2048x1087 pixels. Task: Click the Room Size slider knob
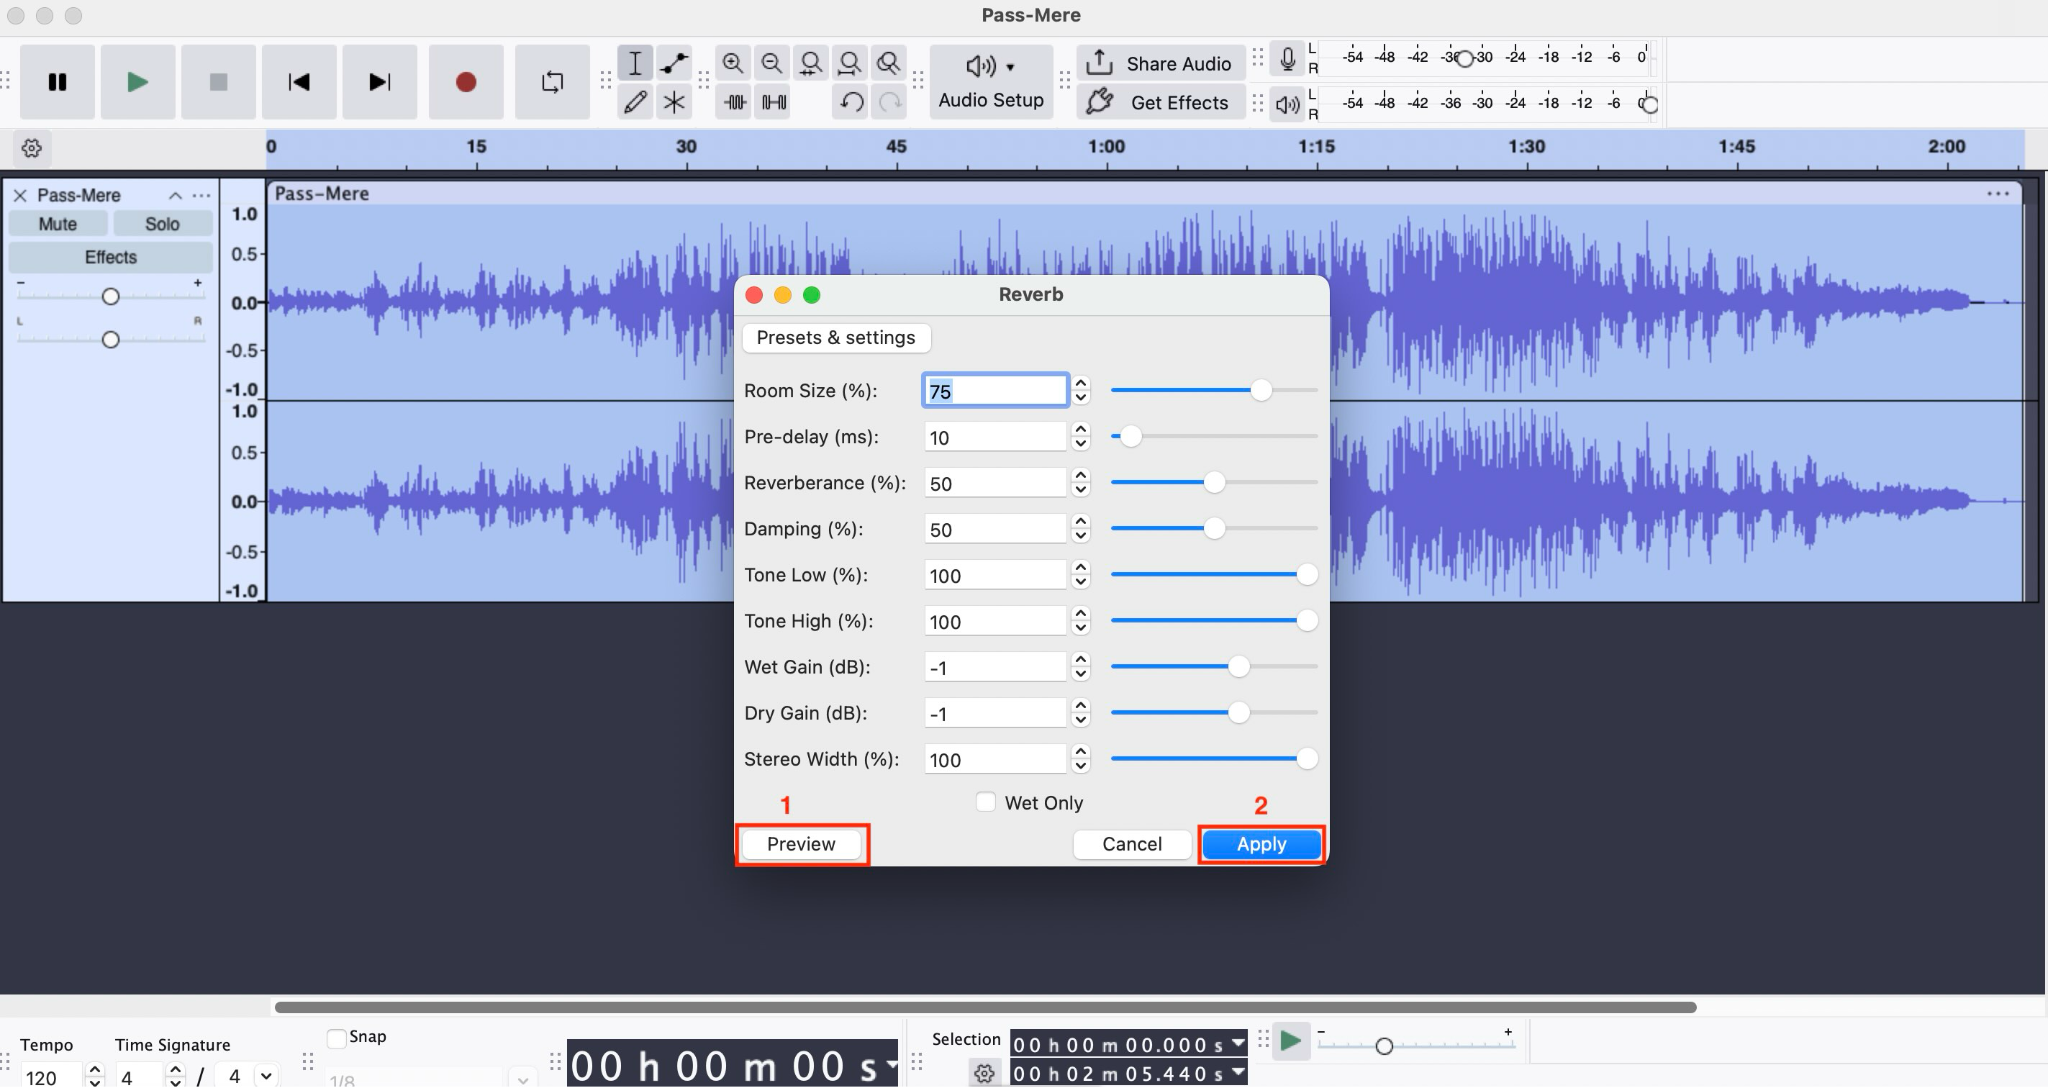coord(1261,390)
